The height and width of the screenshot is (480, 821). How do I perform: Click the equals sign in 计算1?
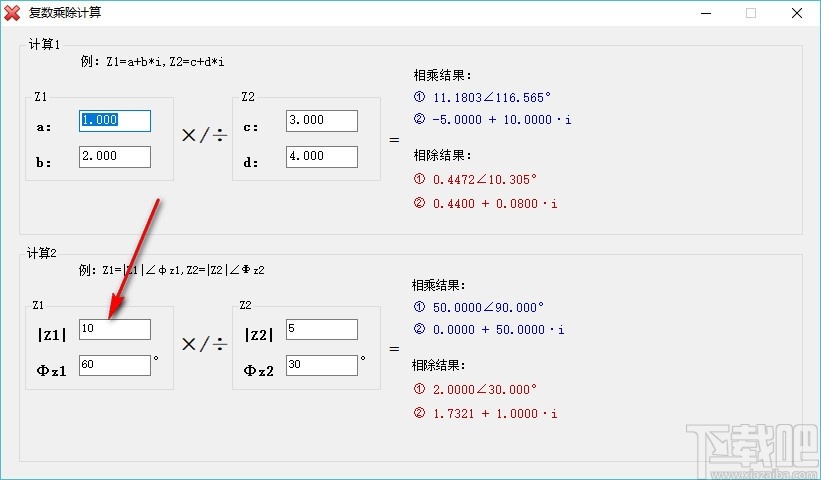click(x=394, y=139)
